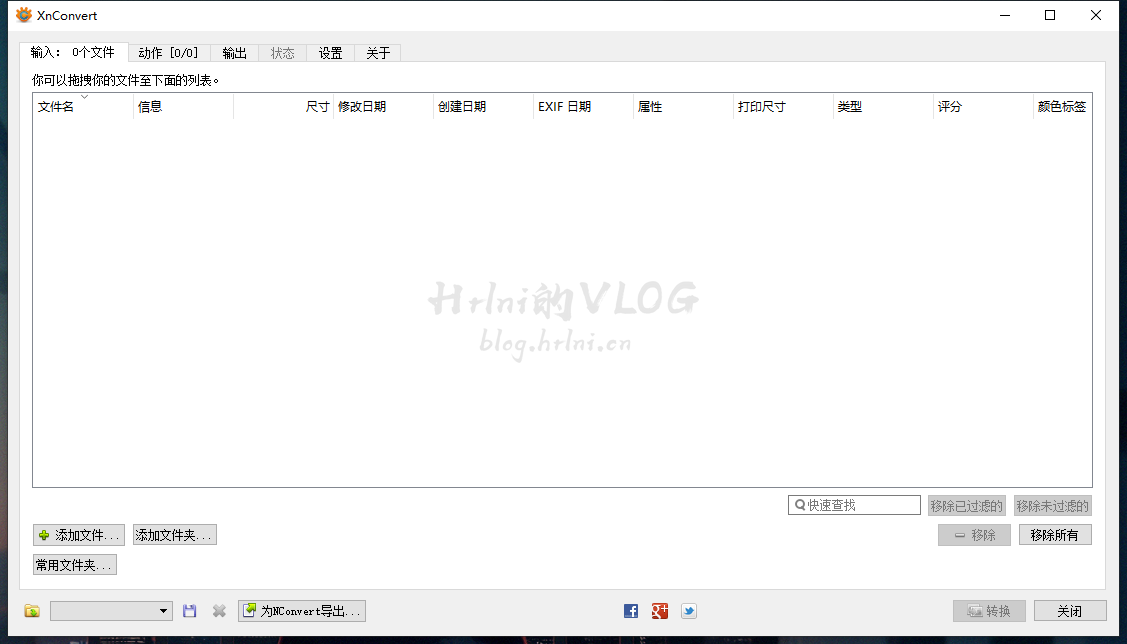Click the 移除已过滤的 button
Screen dimensions: 1127x644
pyautogui.click(x=966, y=505)
